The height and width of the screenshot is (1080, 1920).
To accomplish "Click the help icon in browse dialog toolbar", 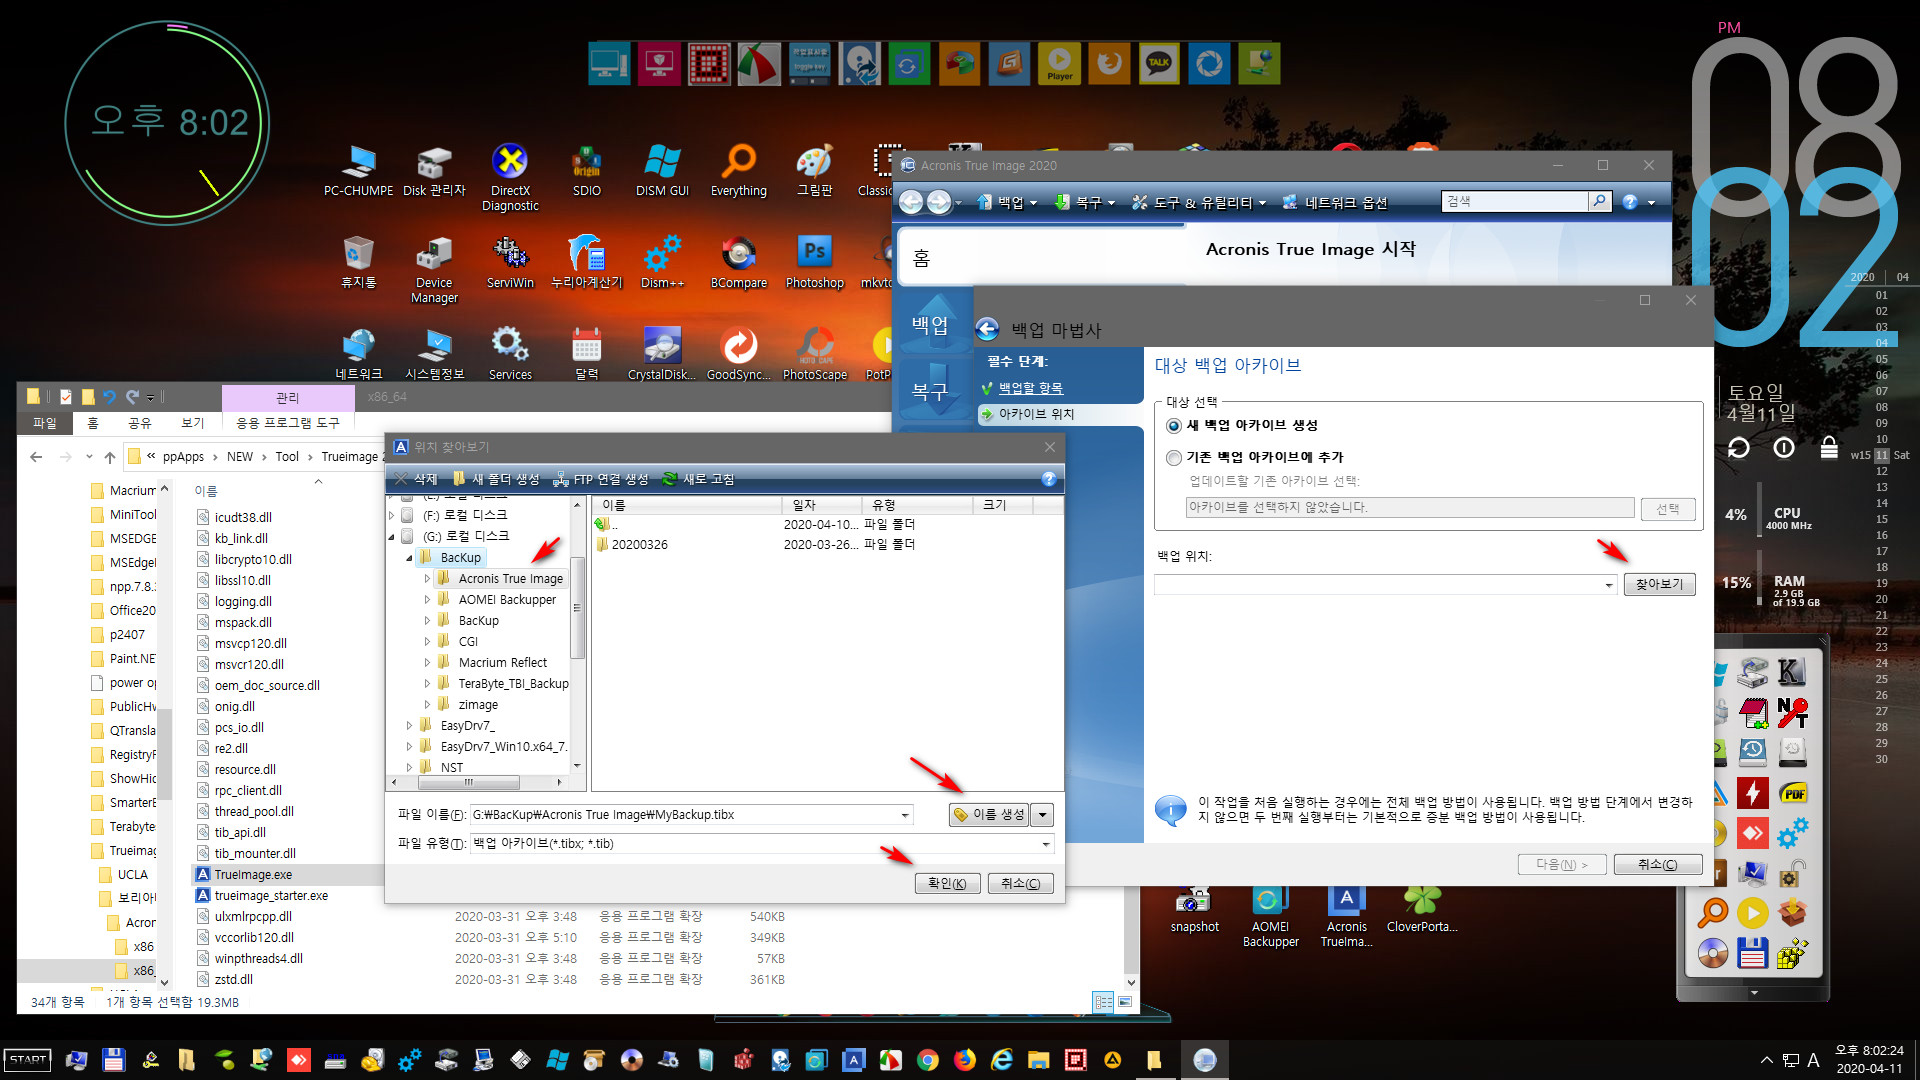I will (1049, 479).
